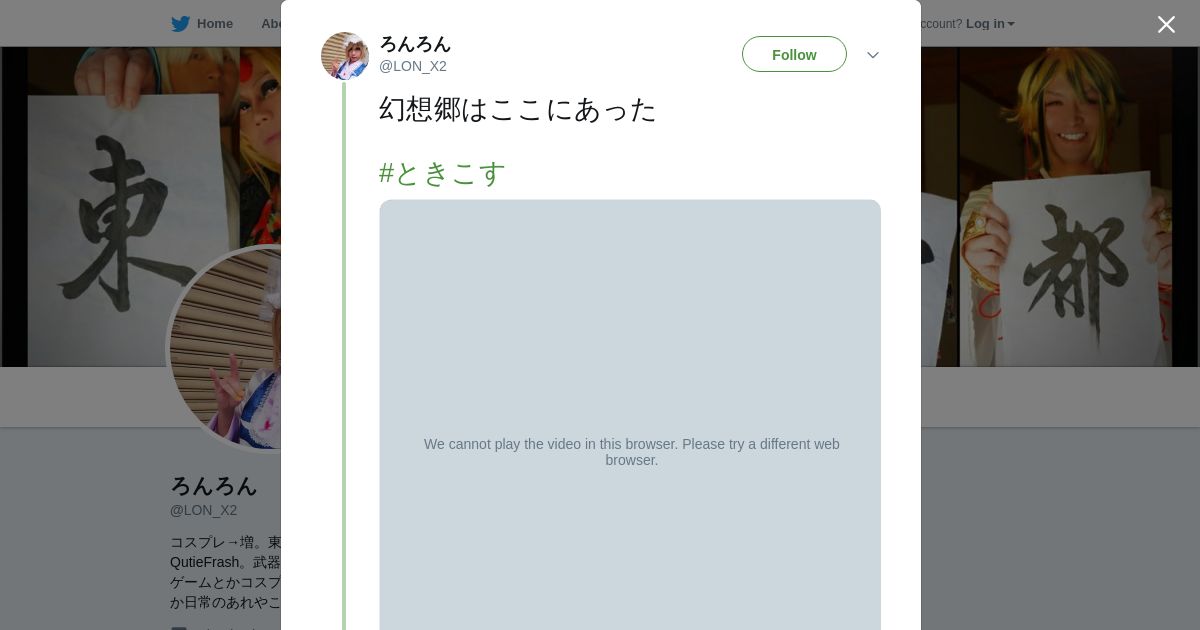This screenshot has height=630, width=1200.
Task: Follow the ろんろん account
Action: (x=794, y=55)
